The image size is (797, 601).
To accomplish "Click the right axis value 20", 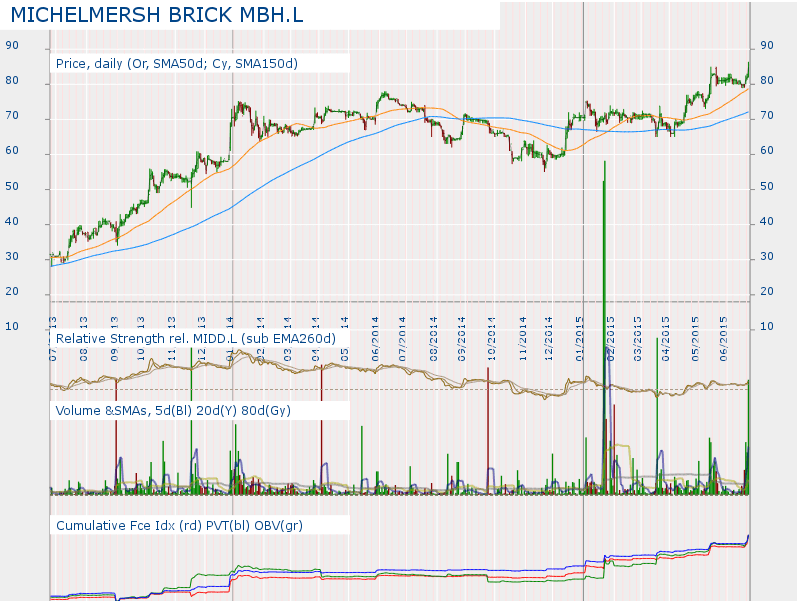I will (x=767, y=291).
